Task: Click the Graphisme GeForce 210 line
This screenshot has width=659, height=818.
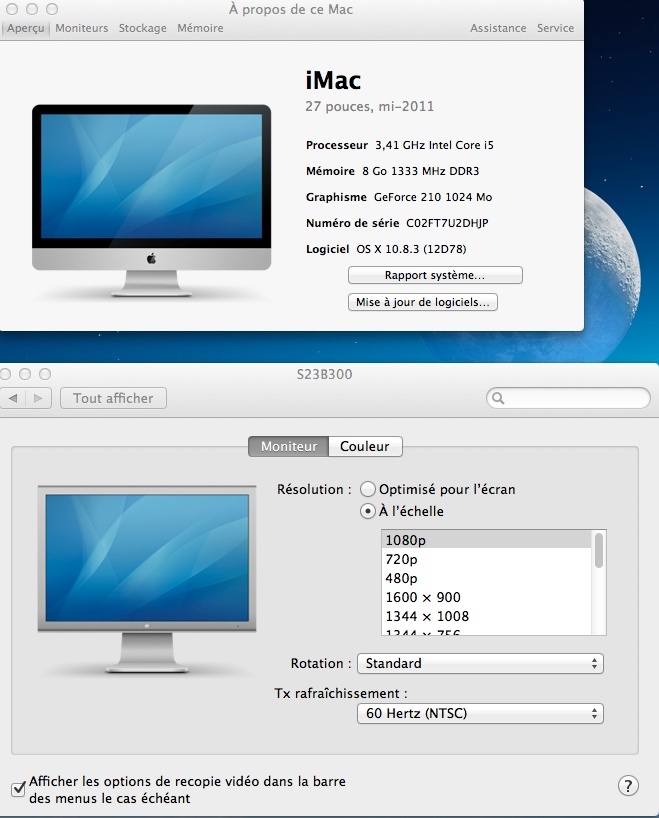Action: [x=399, y=197]
